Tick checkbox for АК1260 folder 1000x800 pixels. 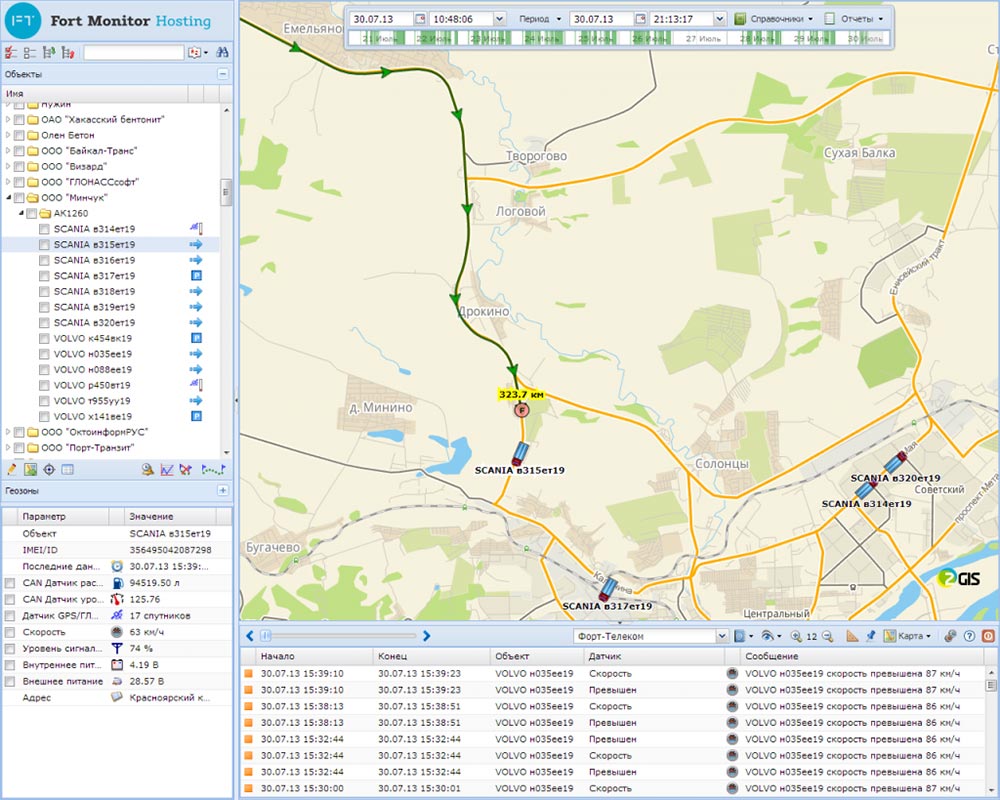coord(31,214)
